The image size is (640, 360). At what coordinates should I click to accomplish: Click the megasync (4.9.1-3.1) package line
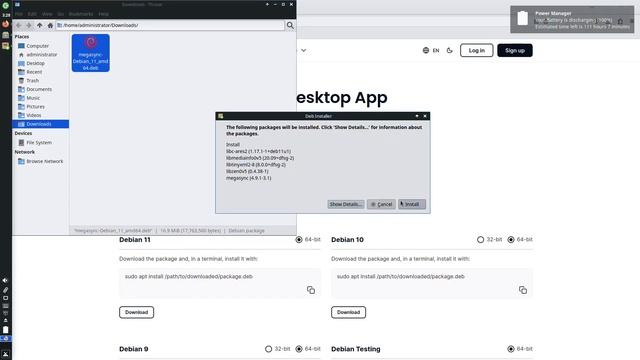point(249,178)
